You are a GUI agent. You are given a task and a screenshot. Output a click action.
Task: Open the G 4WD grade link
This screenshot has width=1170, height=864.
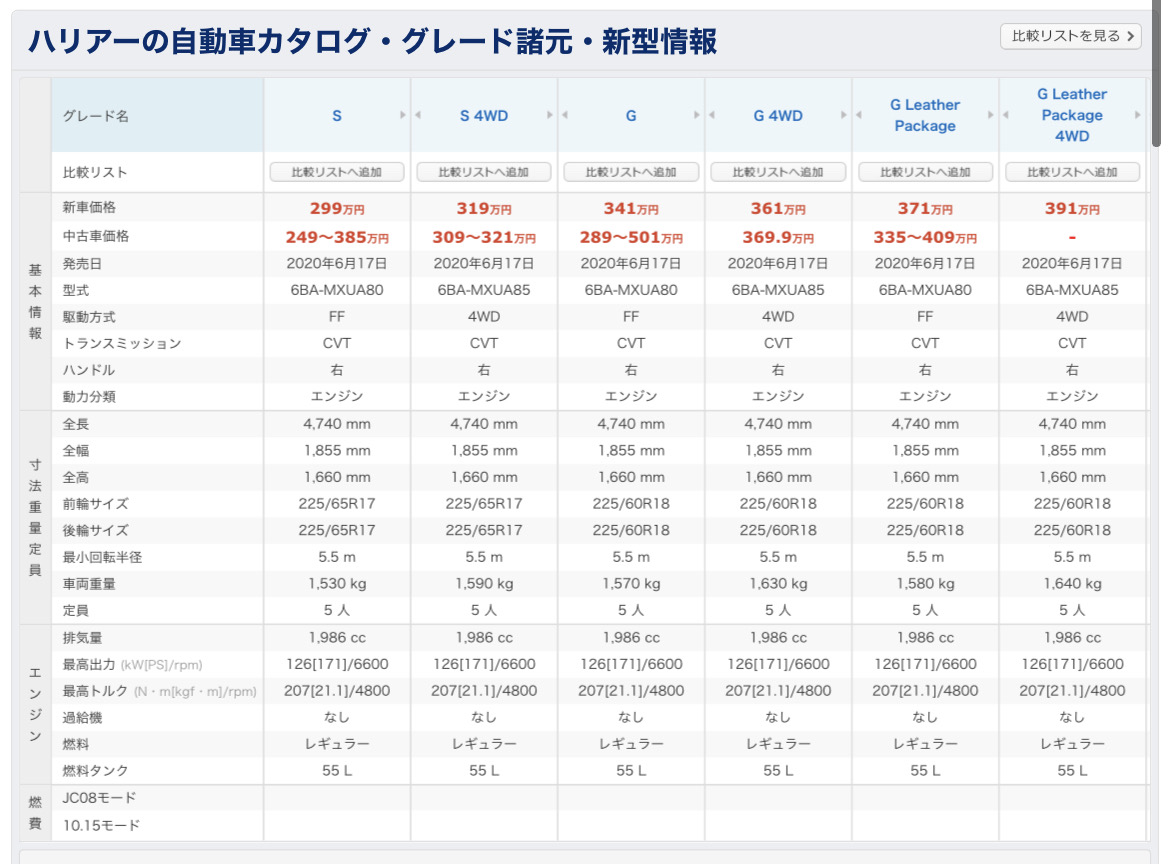[x=778, y=116]
